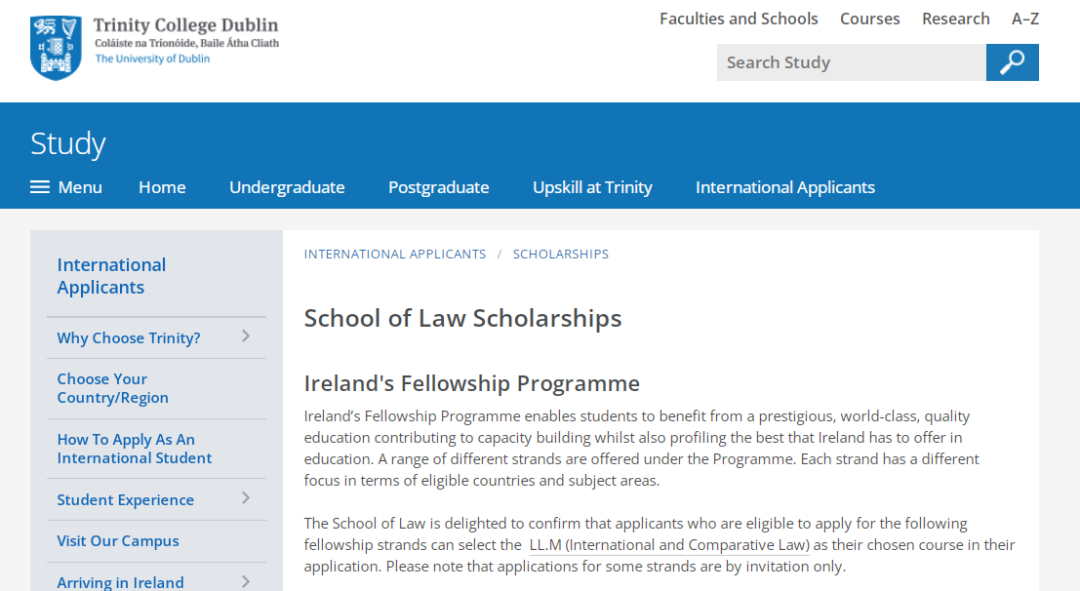The height and width of the screenshot is (591, 1080).
Task: Open Visit Our Campus sidebar link
Action: tap(118, 541)
